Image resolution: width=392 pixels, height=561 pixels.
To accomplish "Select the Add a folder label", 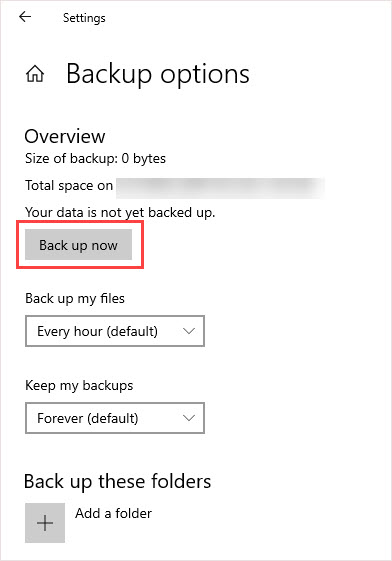I will coord(113,513).
